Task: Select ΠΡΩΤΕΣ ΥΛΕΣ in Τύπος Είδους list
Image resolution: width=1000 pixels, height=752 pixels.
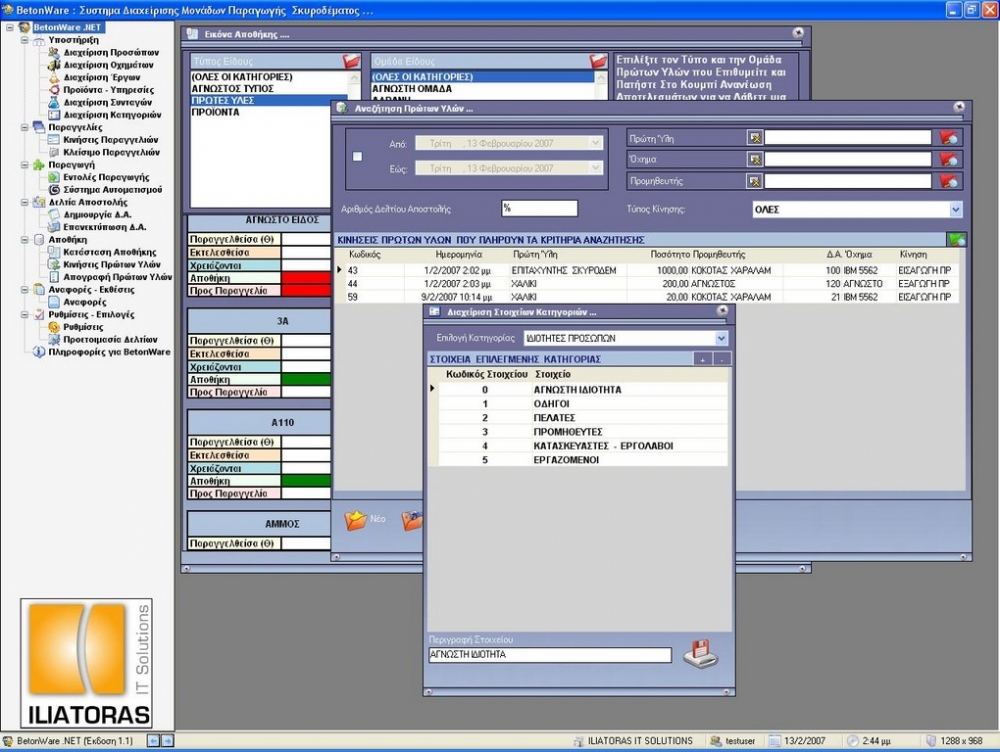Action: click(x=268, y=100)
